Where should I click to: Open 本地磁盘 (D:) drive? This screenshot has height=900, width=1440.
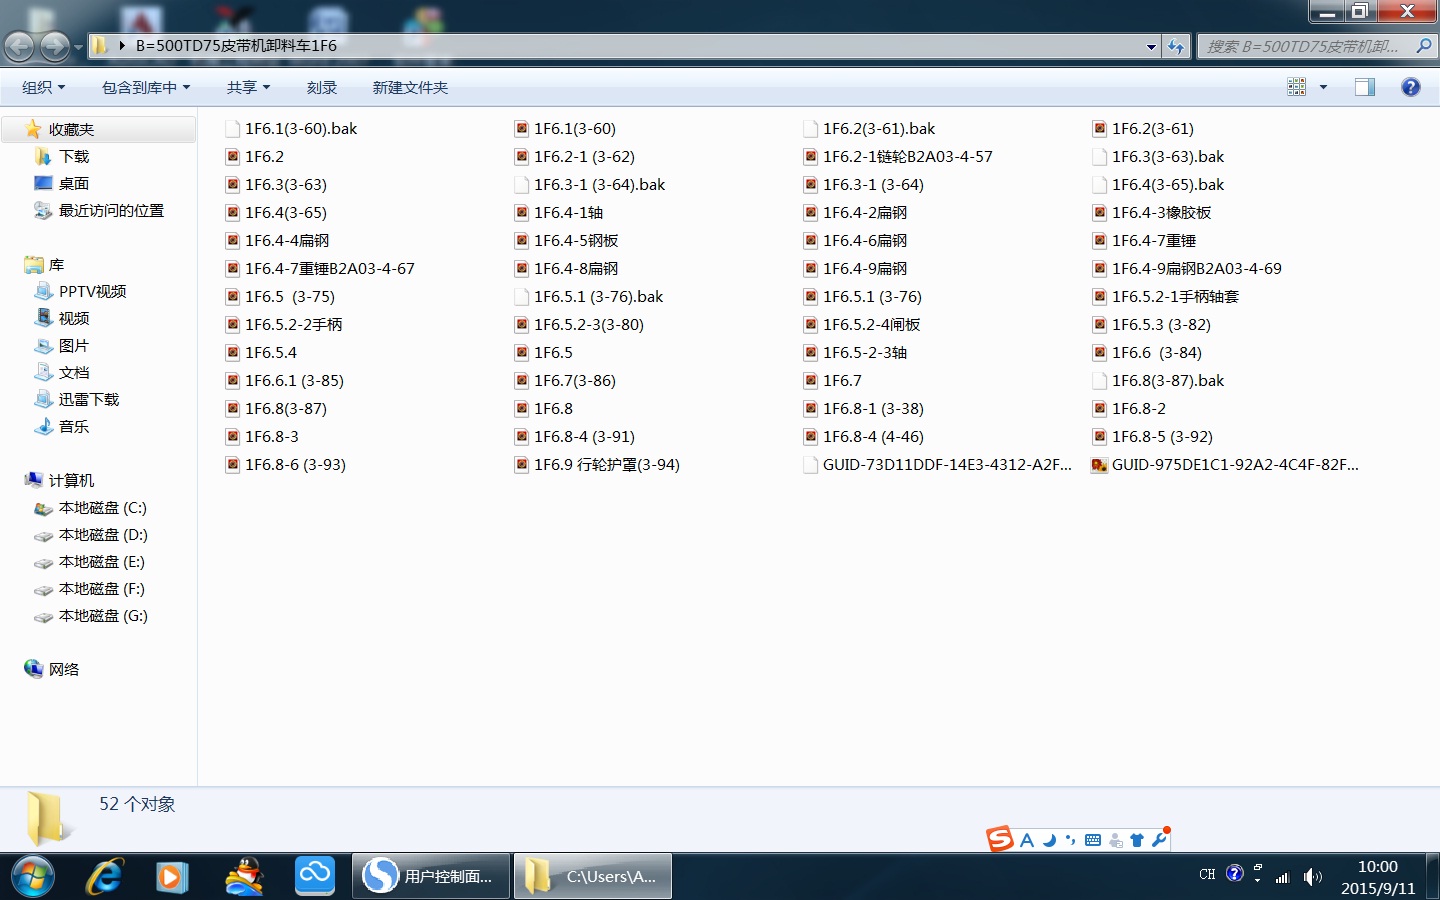tap(103, 534)
